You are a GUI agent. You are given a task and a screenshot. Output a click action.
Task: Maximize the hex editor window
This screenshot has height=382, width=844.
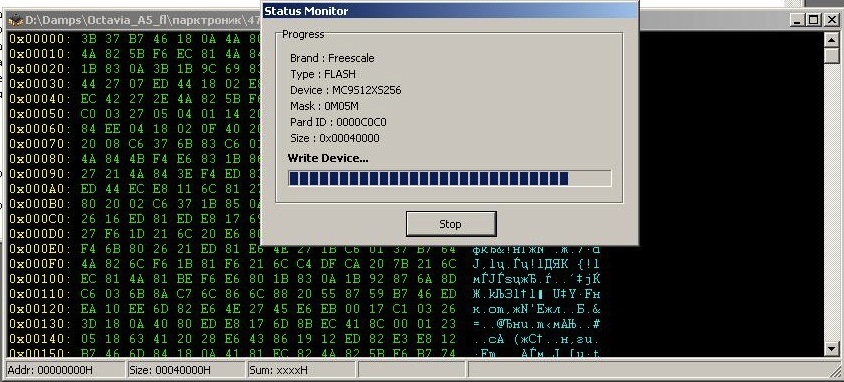(x=813, y=21)
